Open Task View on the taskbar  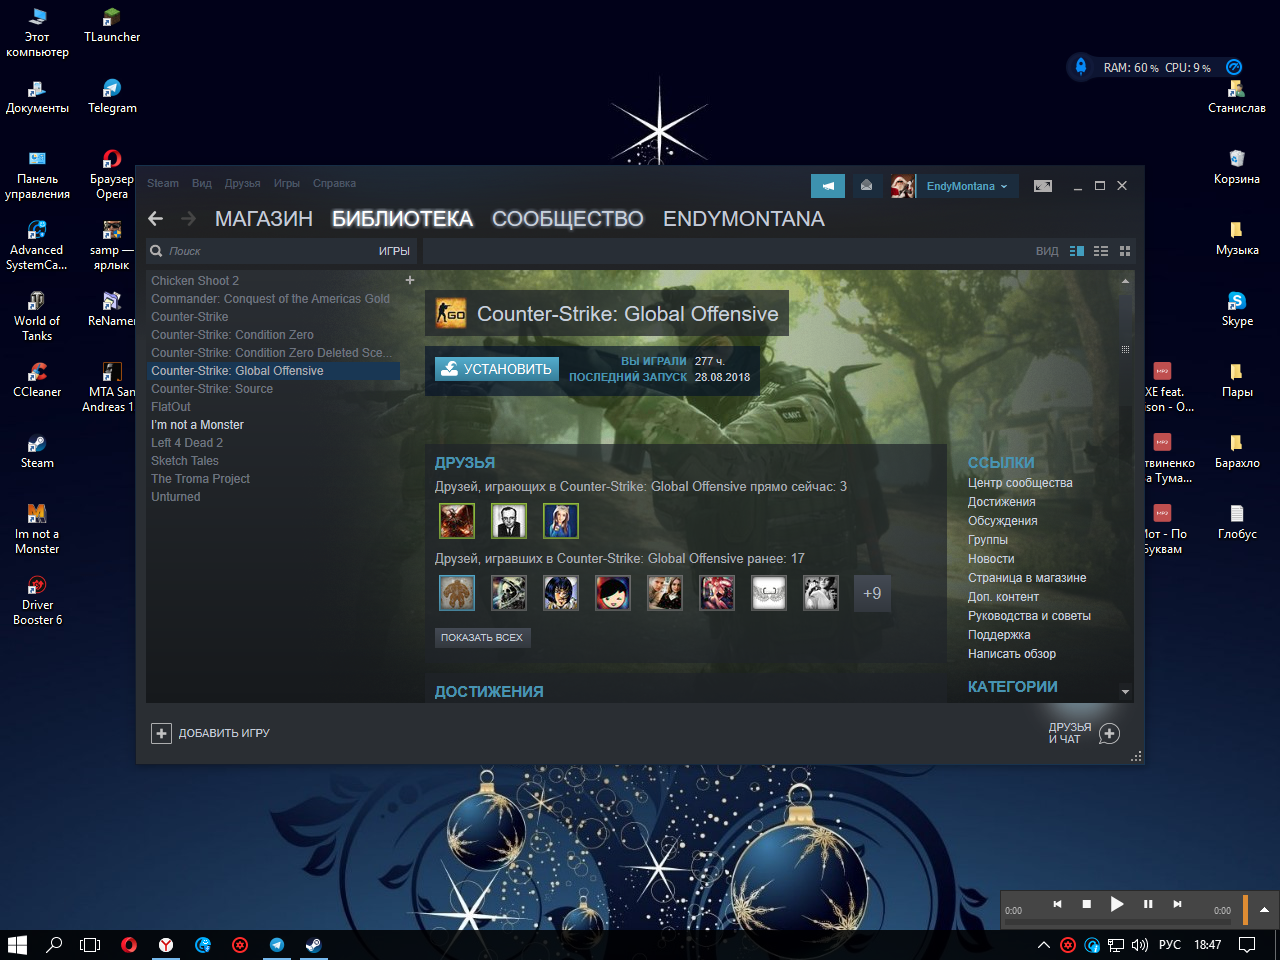pyautogui.click(x=90, y=945)
